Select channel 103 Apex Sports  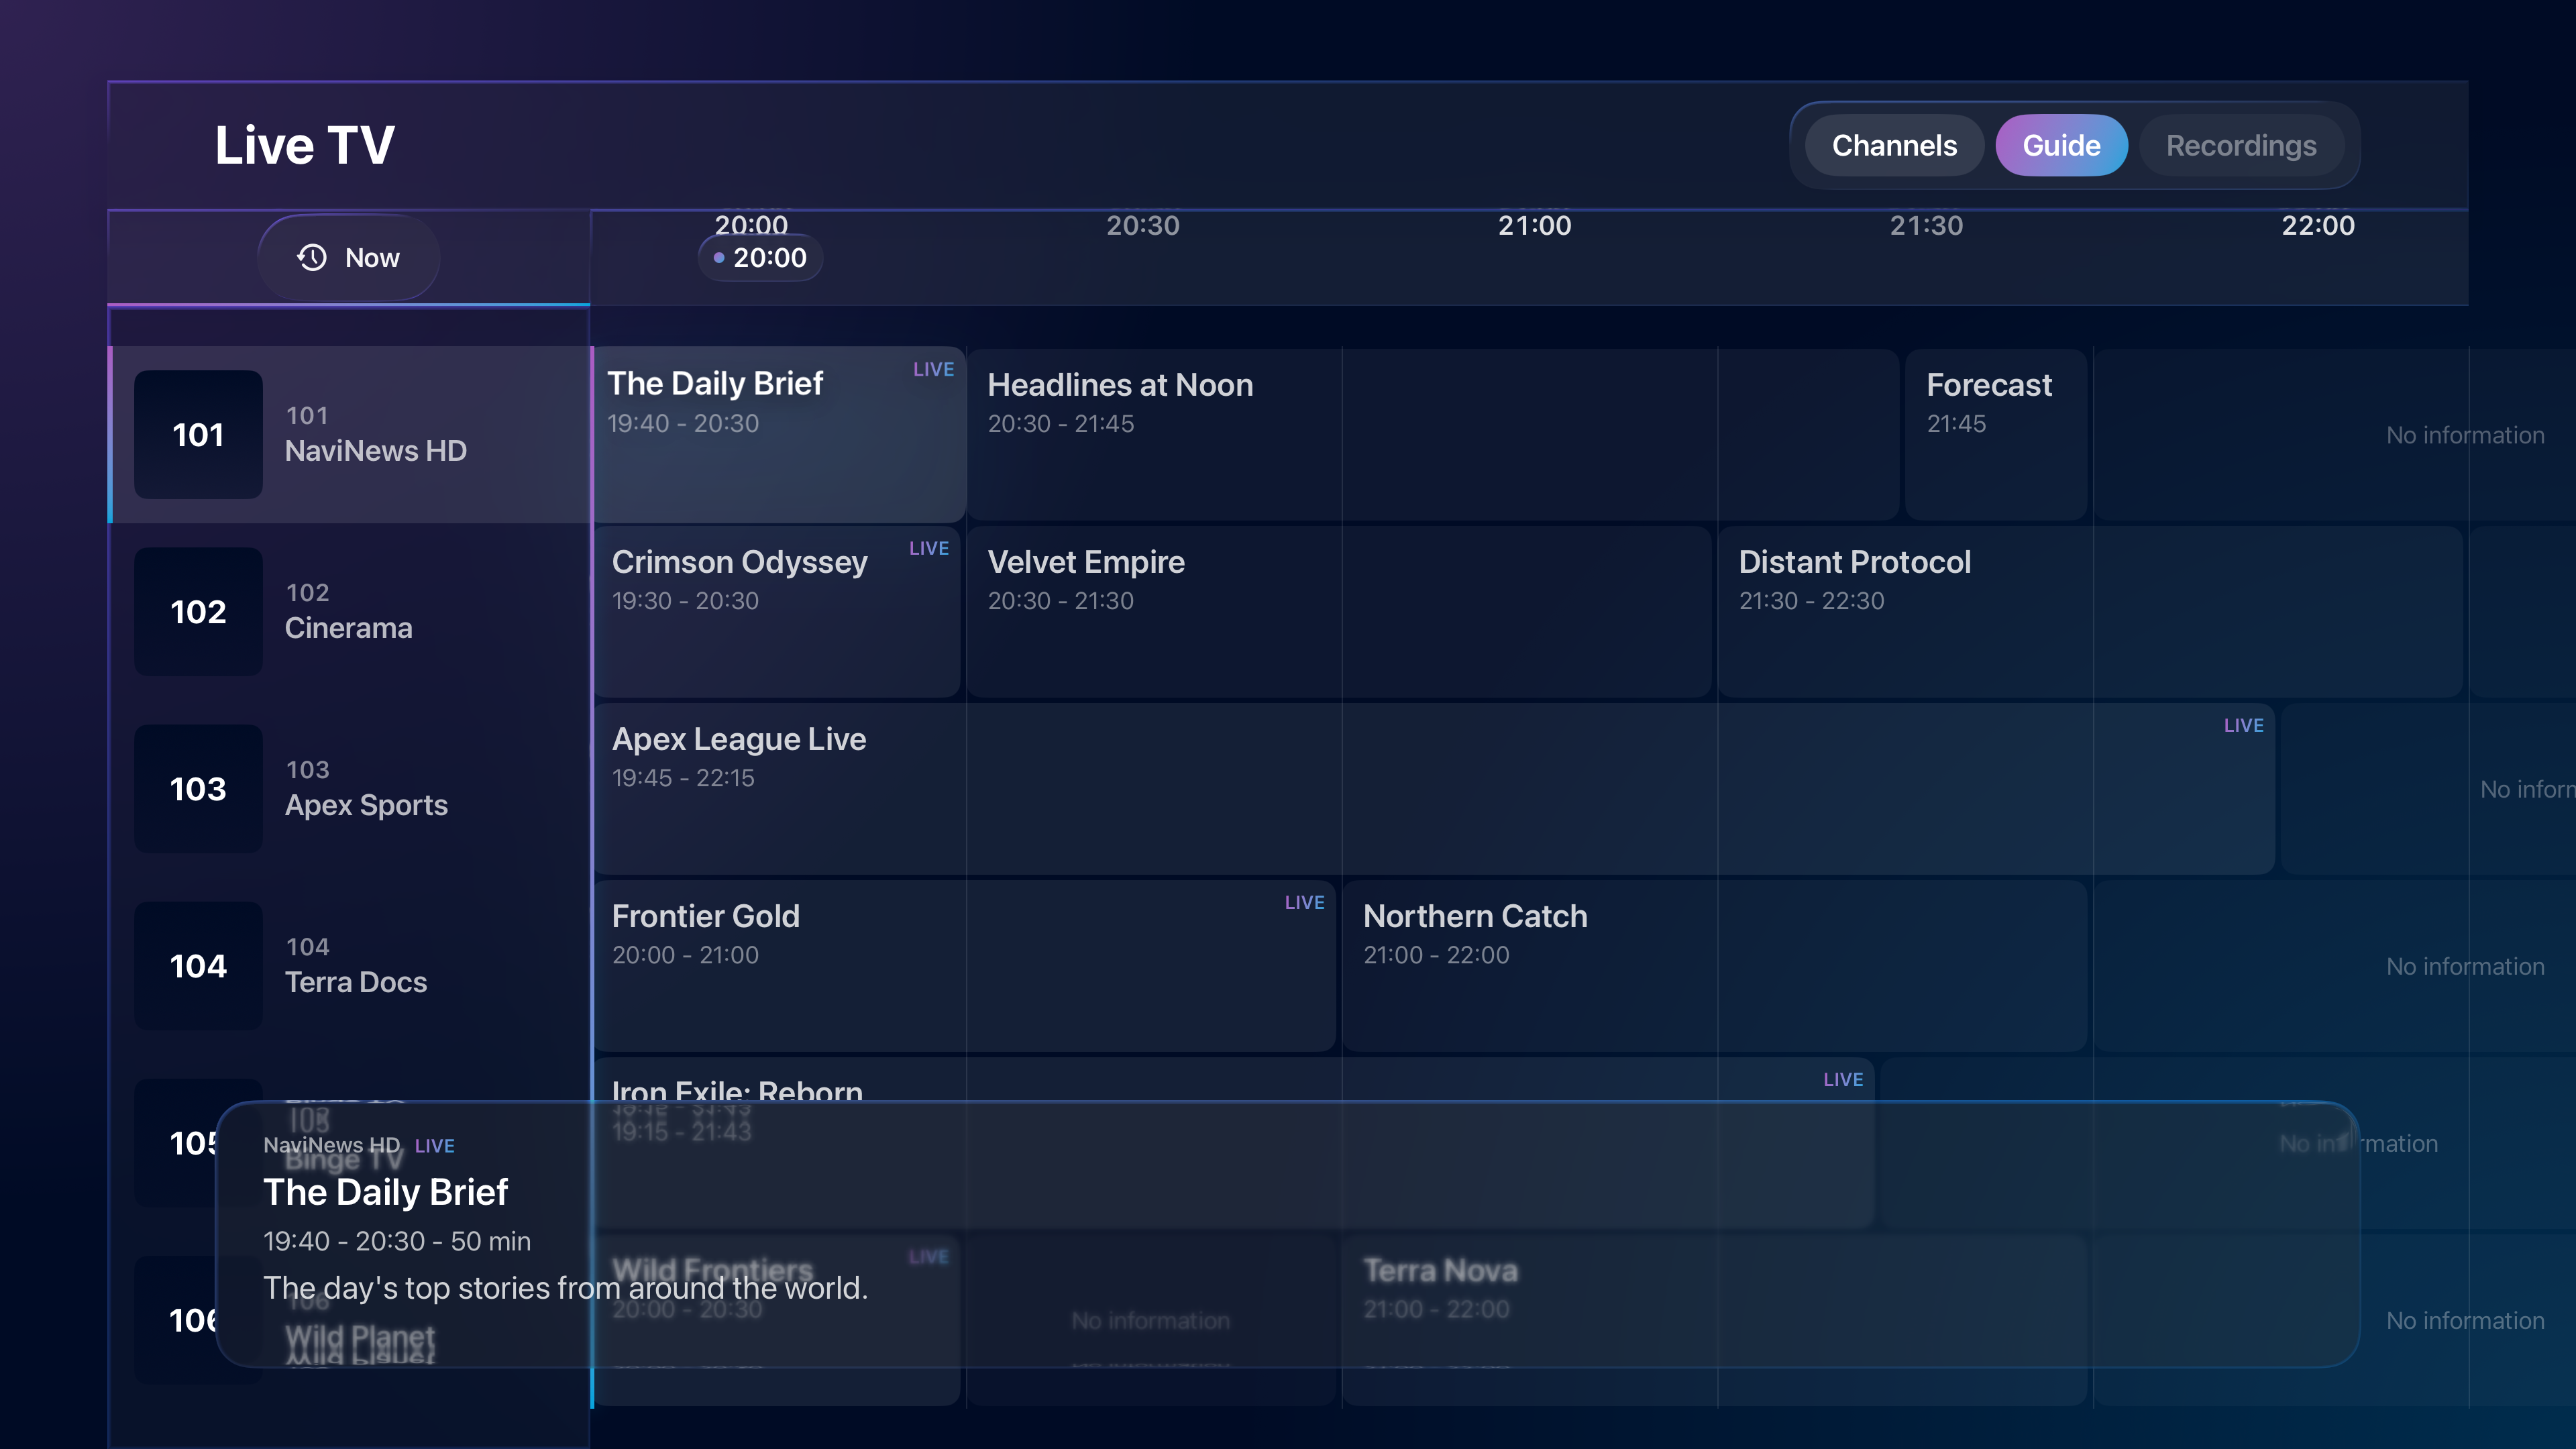(349, 789)
